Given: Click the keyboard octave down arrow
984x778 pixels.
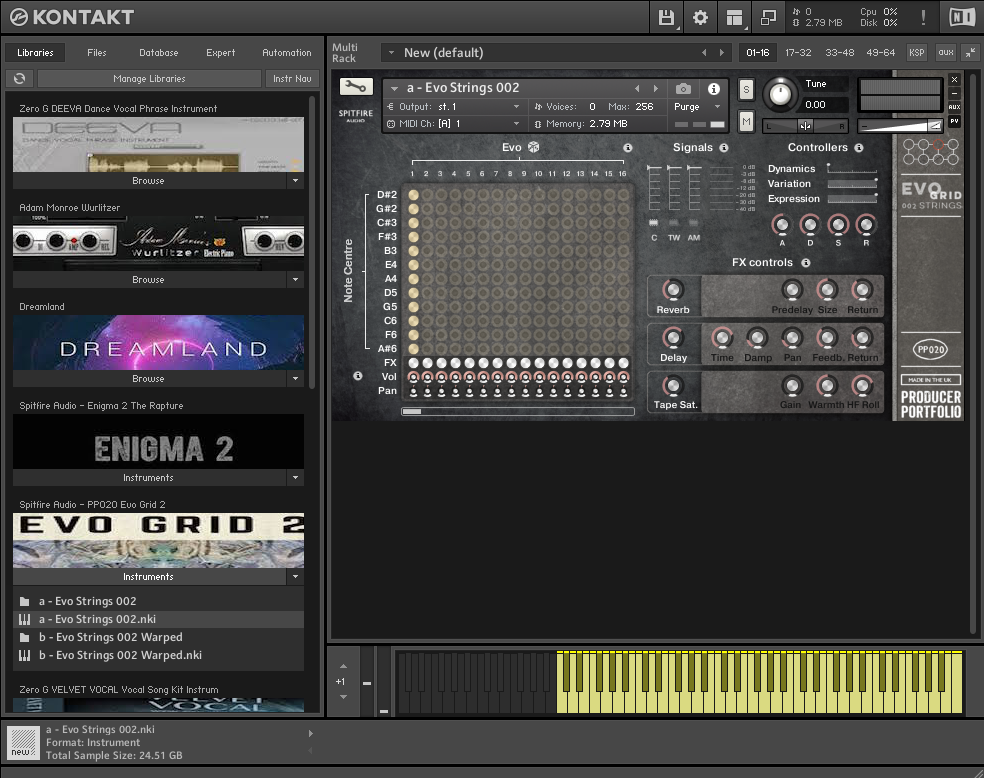Looking at the screenshot, I should pyautogui.click(x=343, y=696).
